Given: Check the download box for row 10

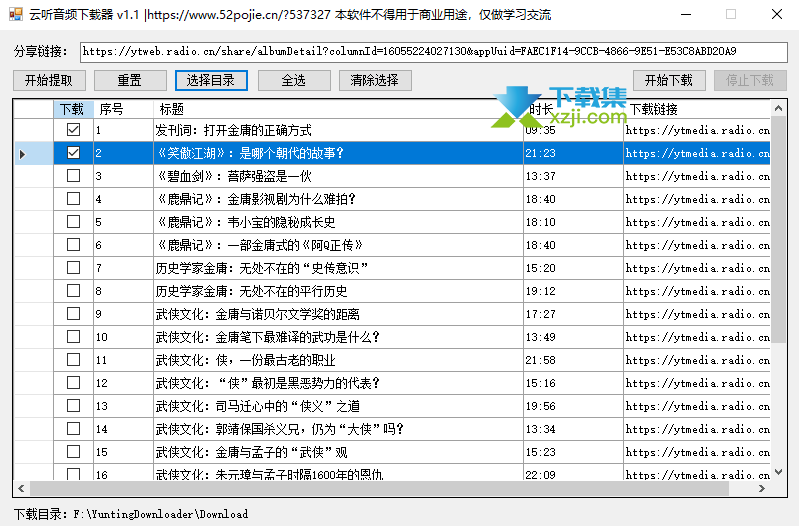Looking at the screenshot, I should [73, 336].
